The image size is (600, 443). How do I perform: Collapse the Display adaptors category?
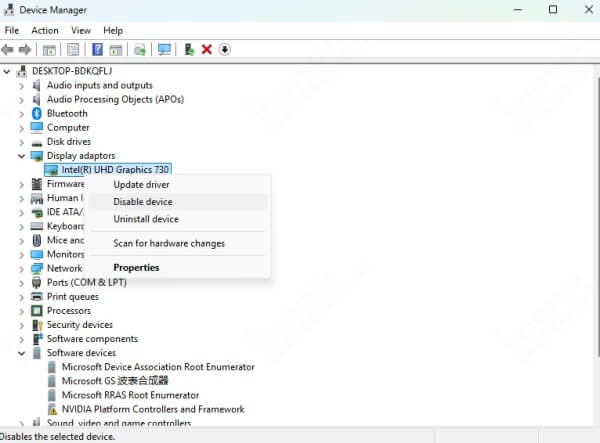[21, 156]
